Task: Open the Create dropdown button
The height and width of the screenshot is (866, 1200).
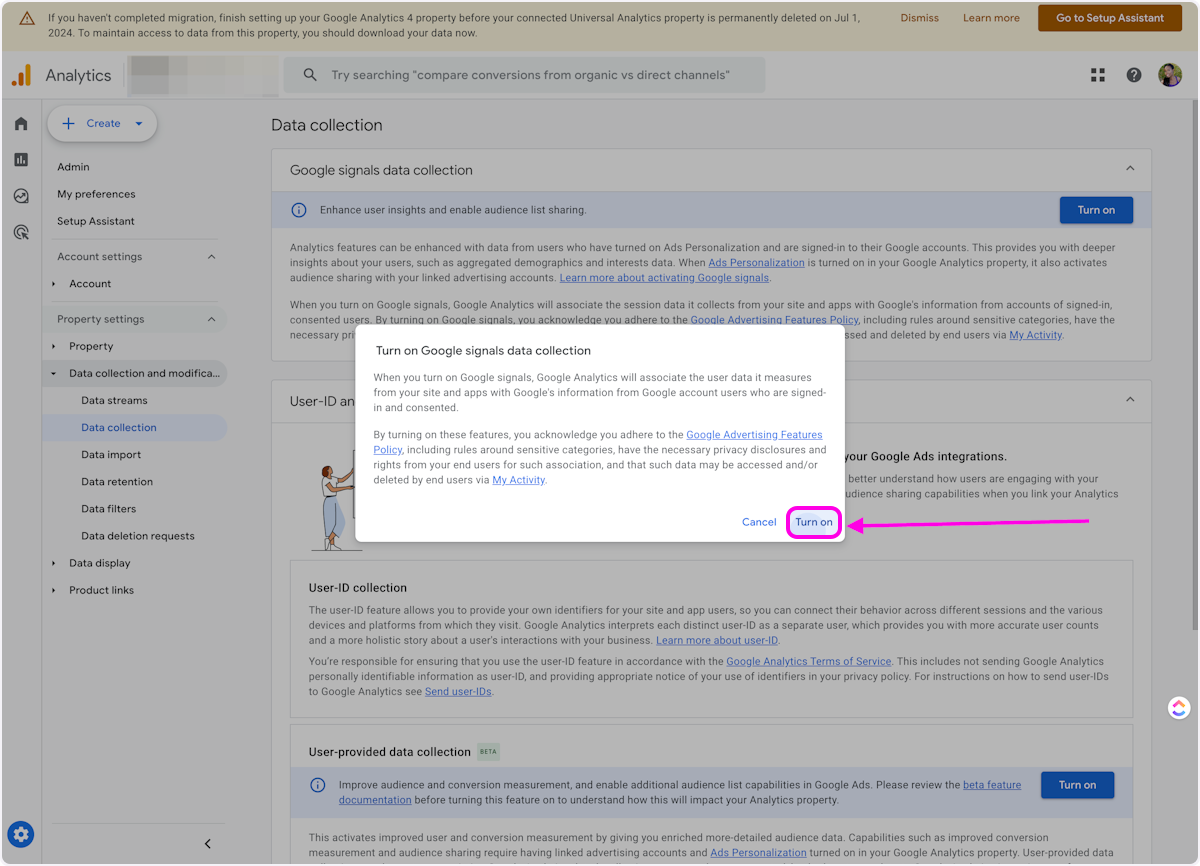Action: [102, 124]
